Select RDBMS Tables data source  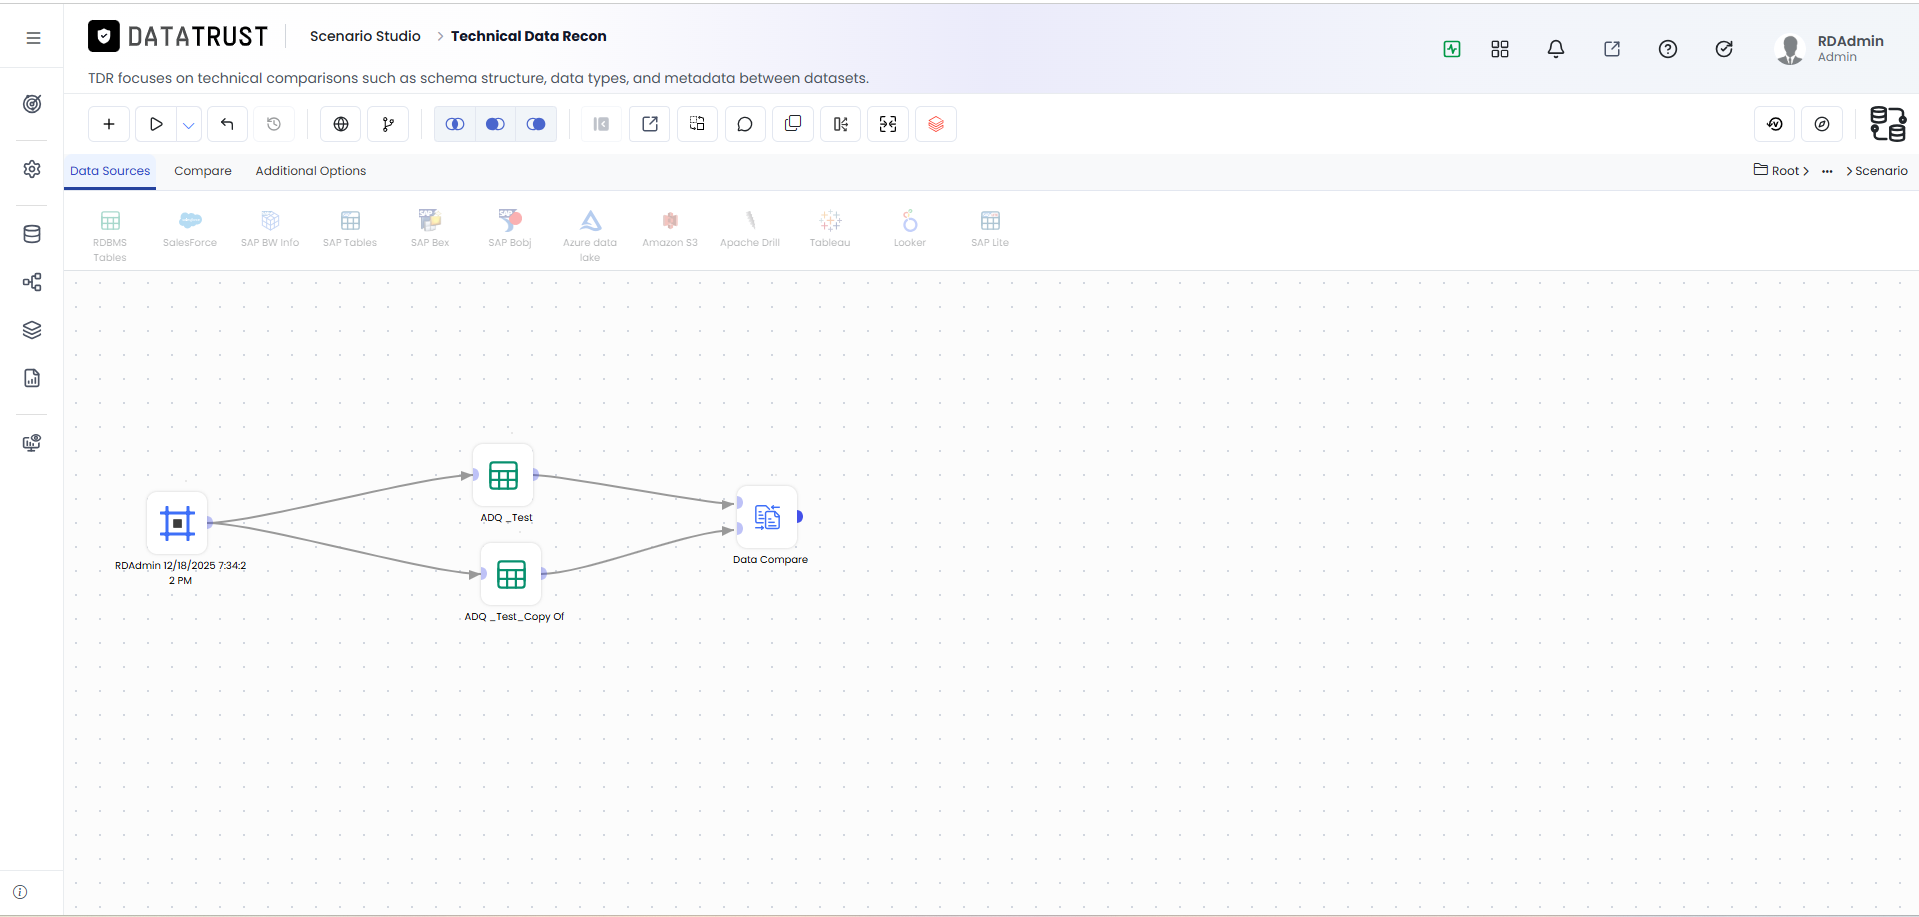[x=110, y=235]
